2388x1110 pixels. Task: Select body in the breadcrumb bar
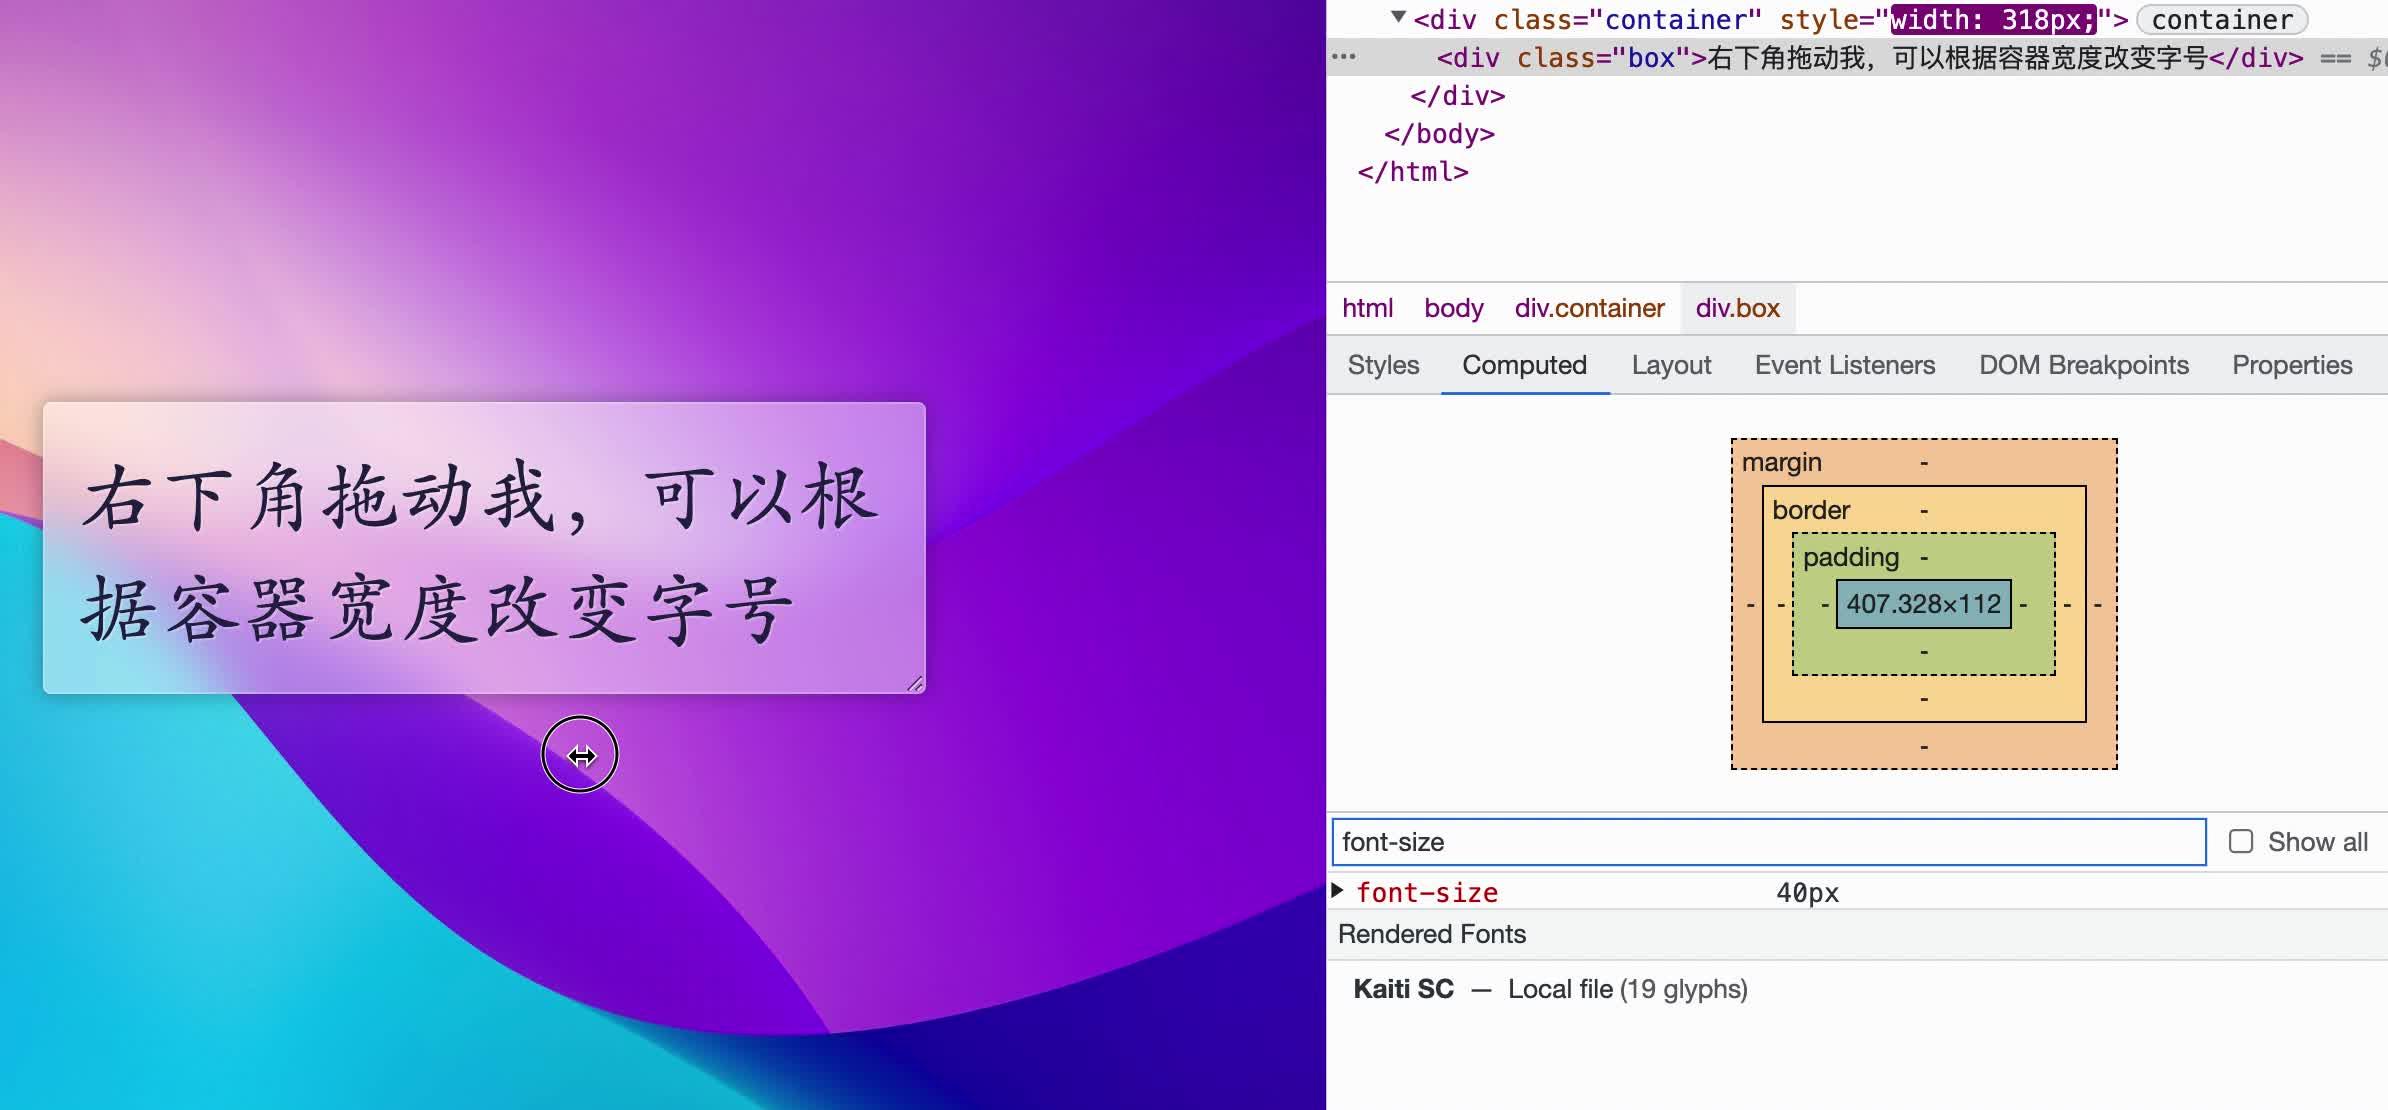(1453, 308)
